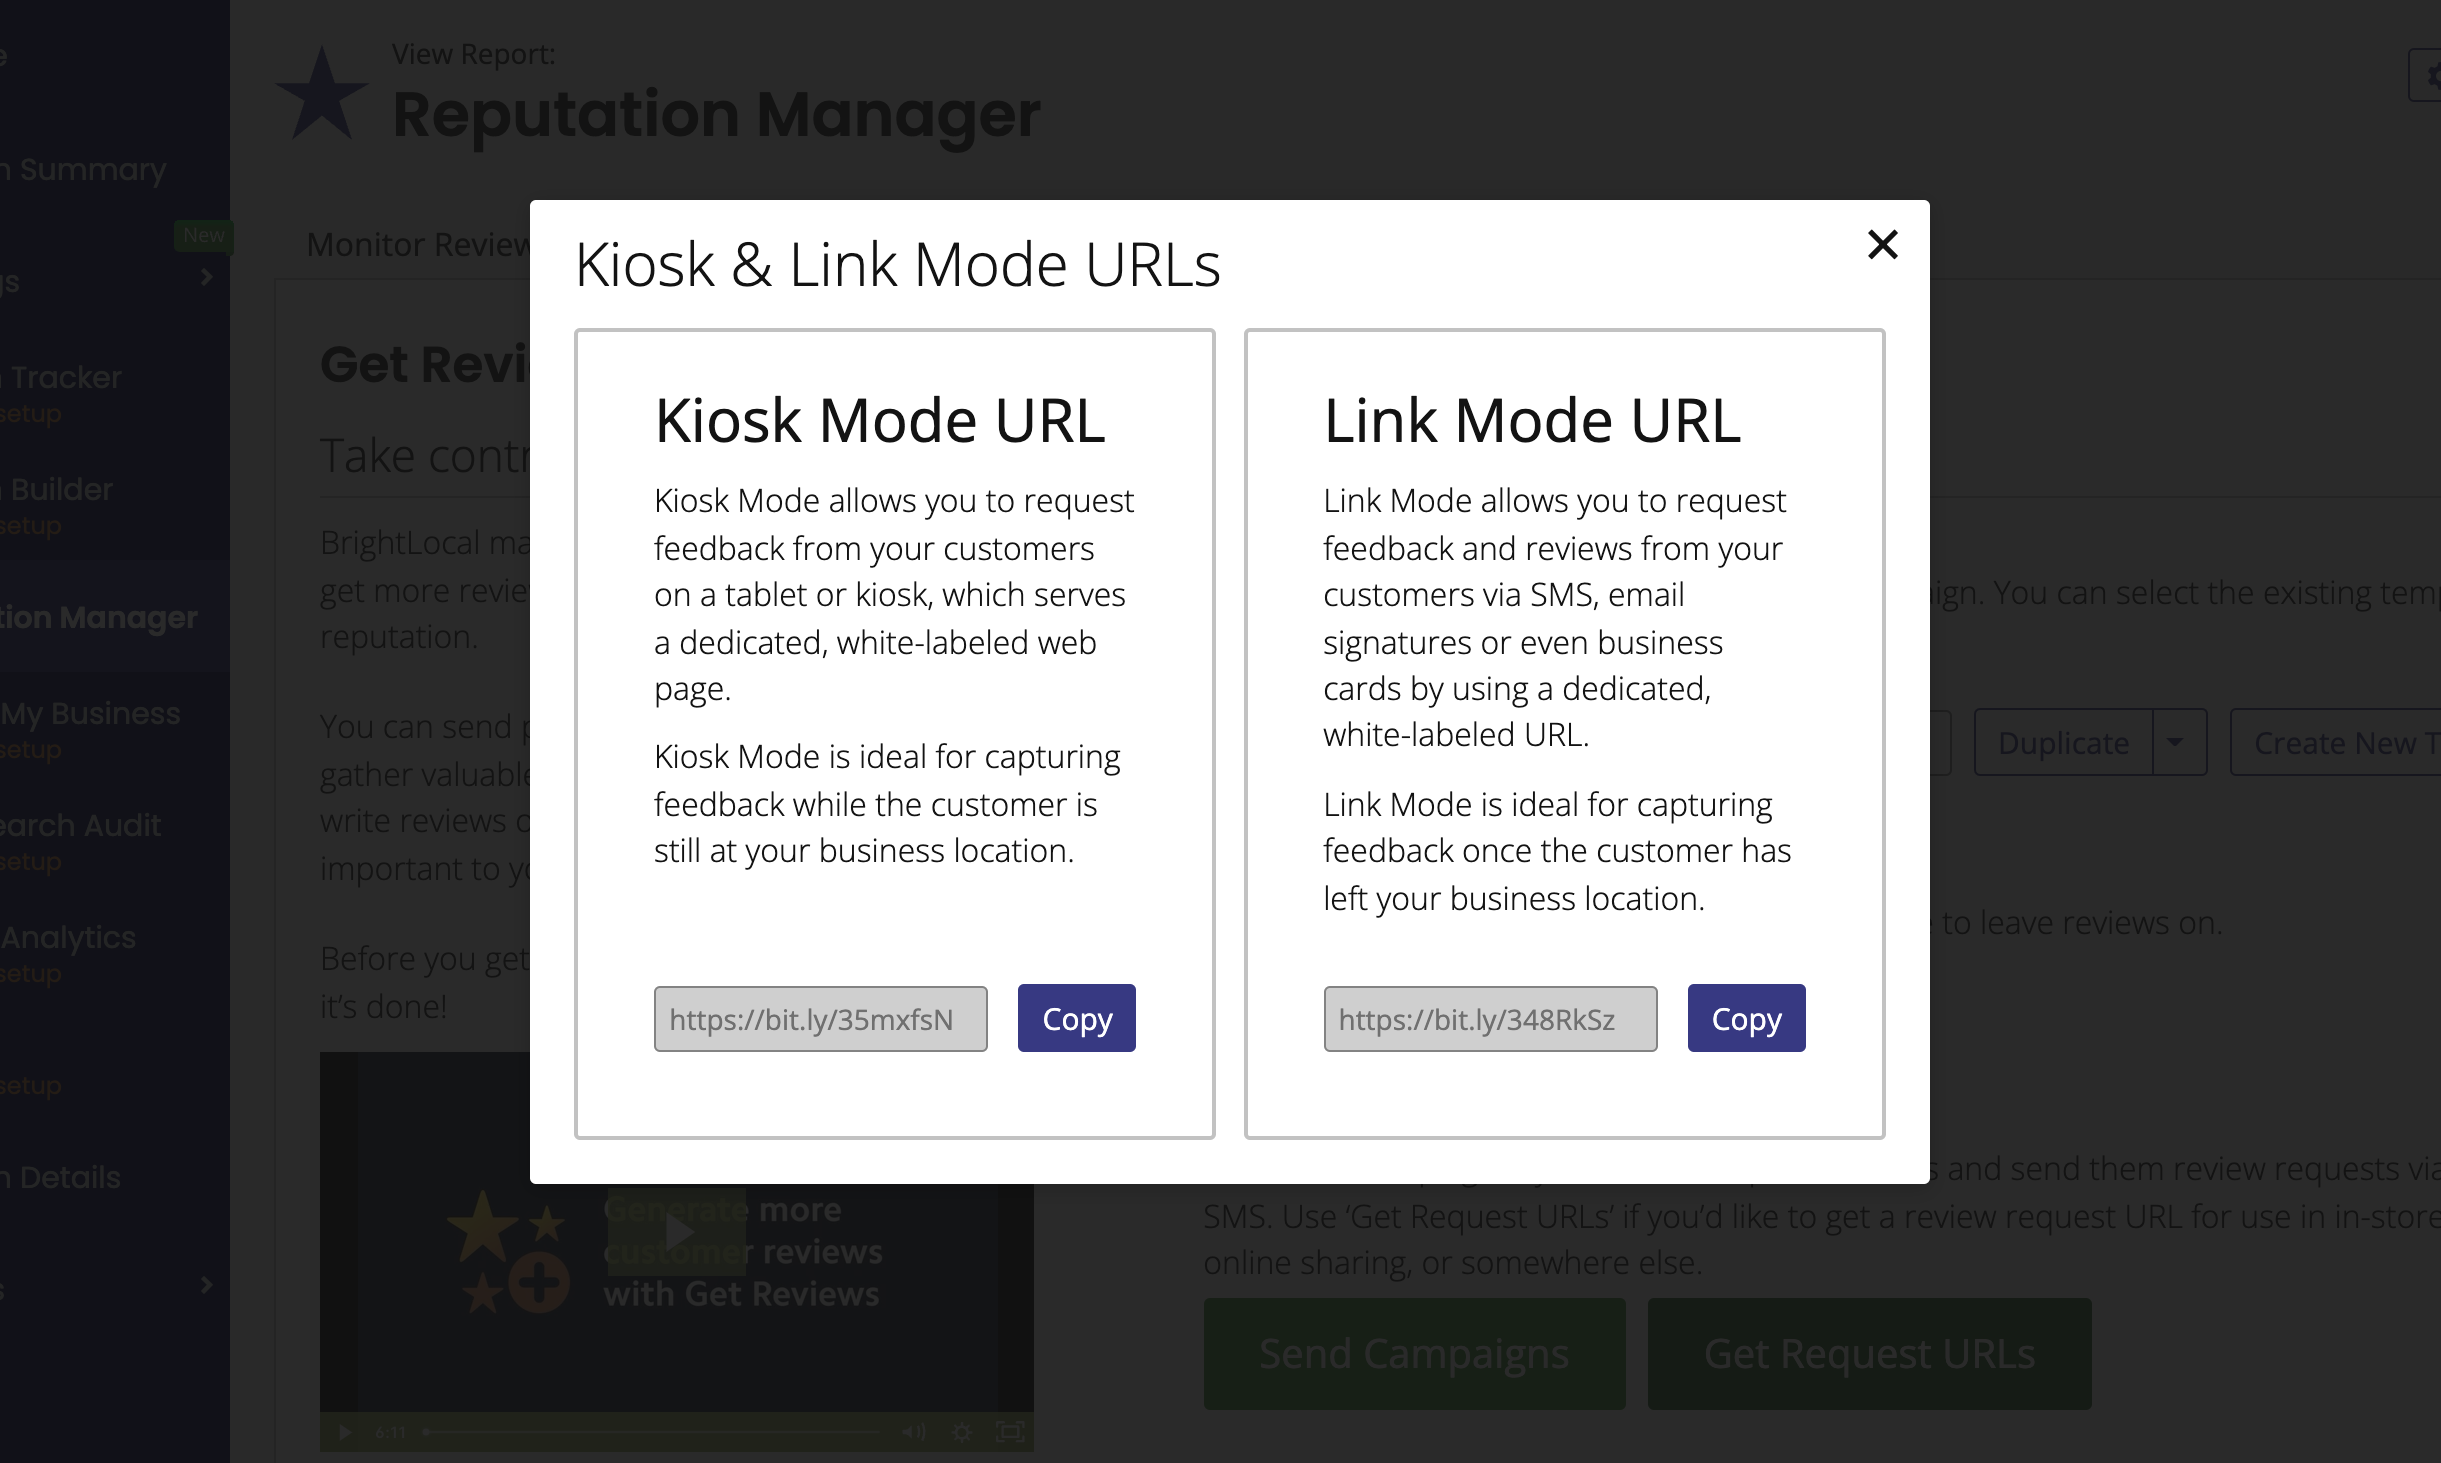Image resolution: width=2441 pixels, height=1463 pixels.
Task: Click Create New Template button
Action: click(2336, 743)
